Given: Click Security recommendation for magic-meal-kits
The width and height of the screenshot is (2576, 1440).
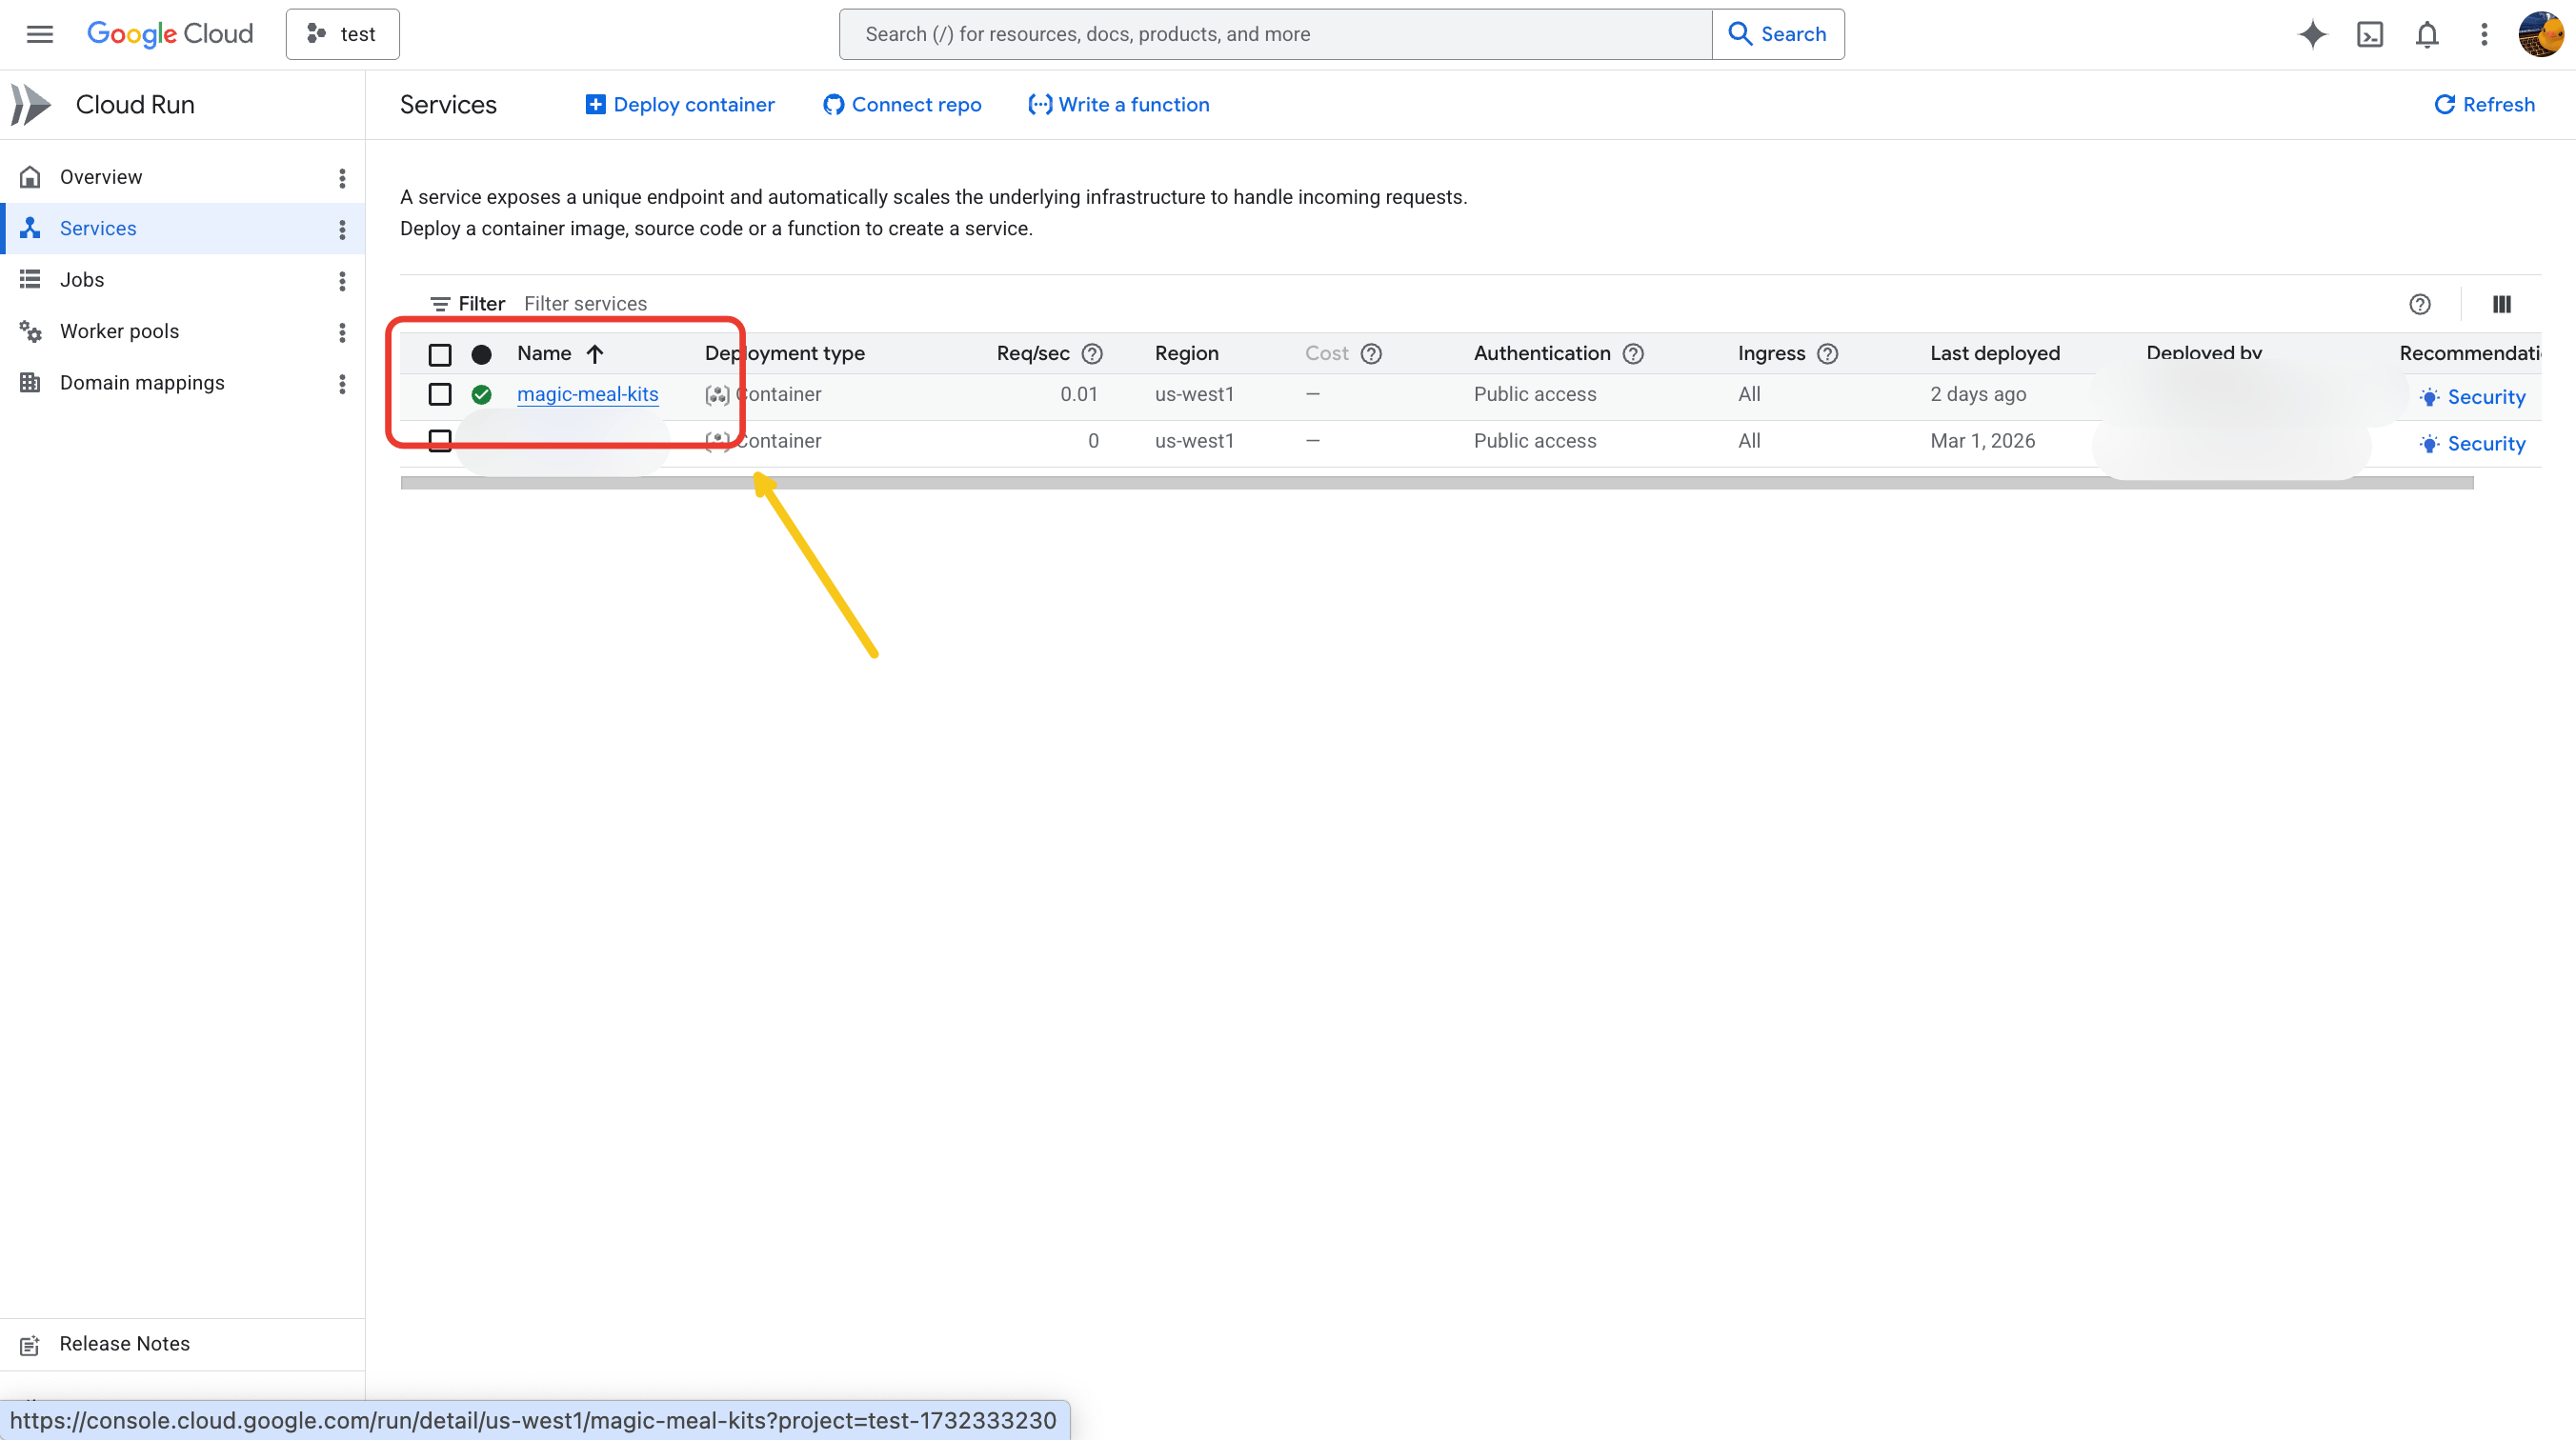Looking at the screenshot, I should pyautogui.click(x=2473, y=397).
